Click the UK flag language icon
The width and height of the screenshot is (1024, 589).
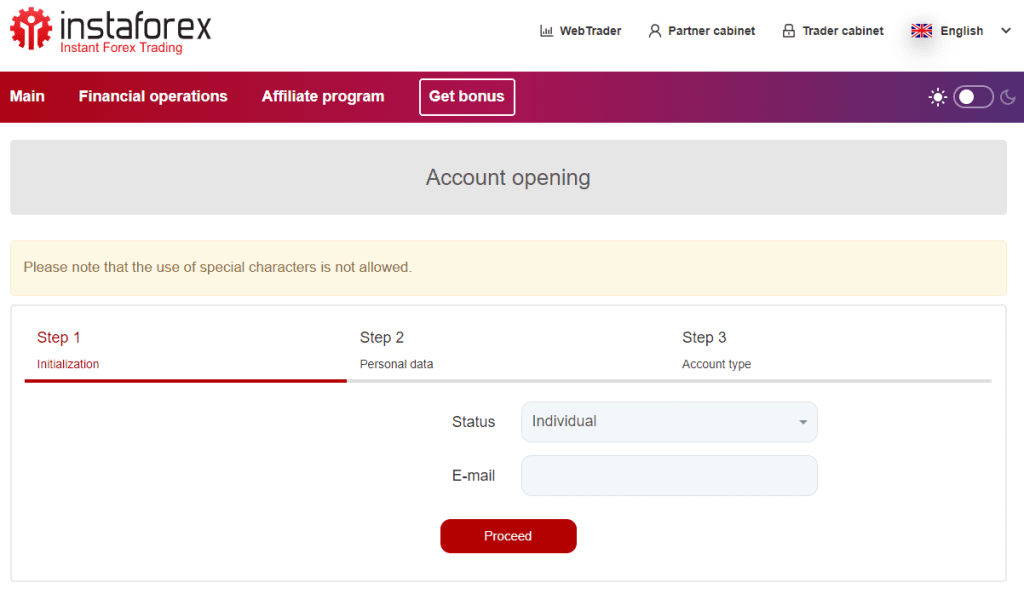coord(921,31)
